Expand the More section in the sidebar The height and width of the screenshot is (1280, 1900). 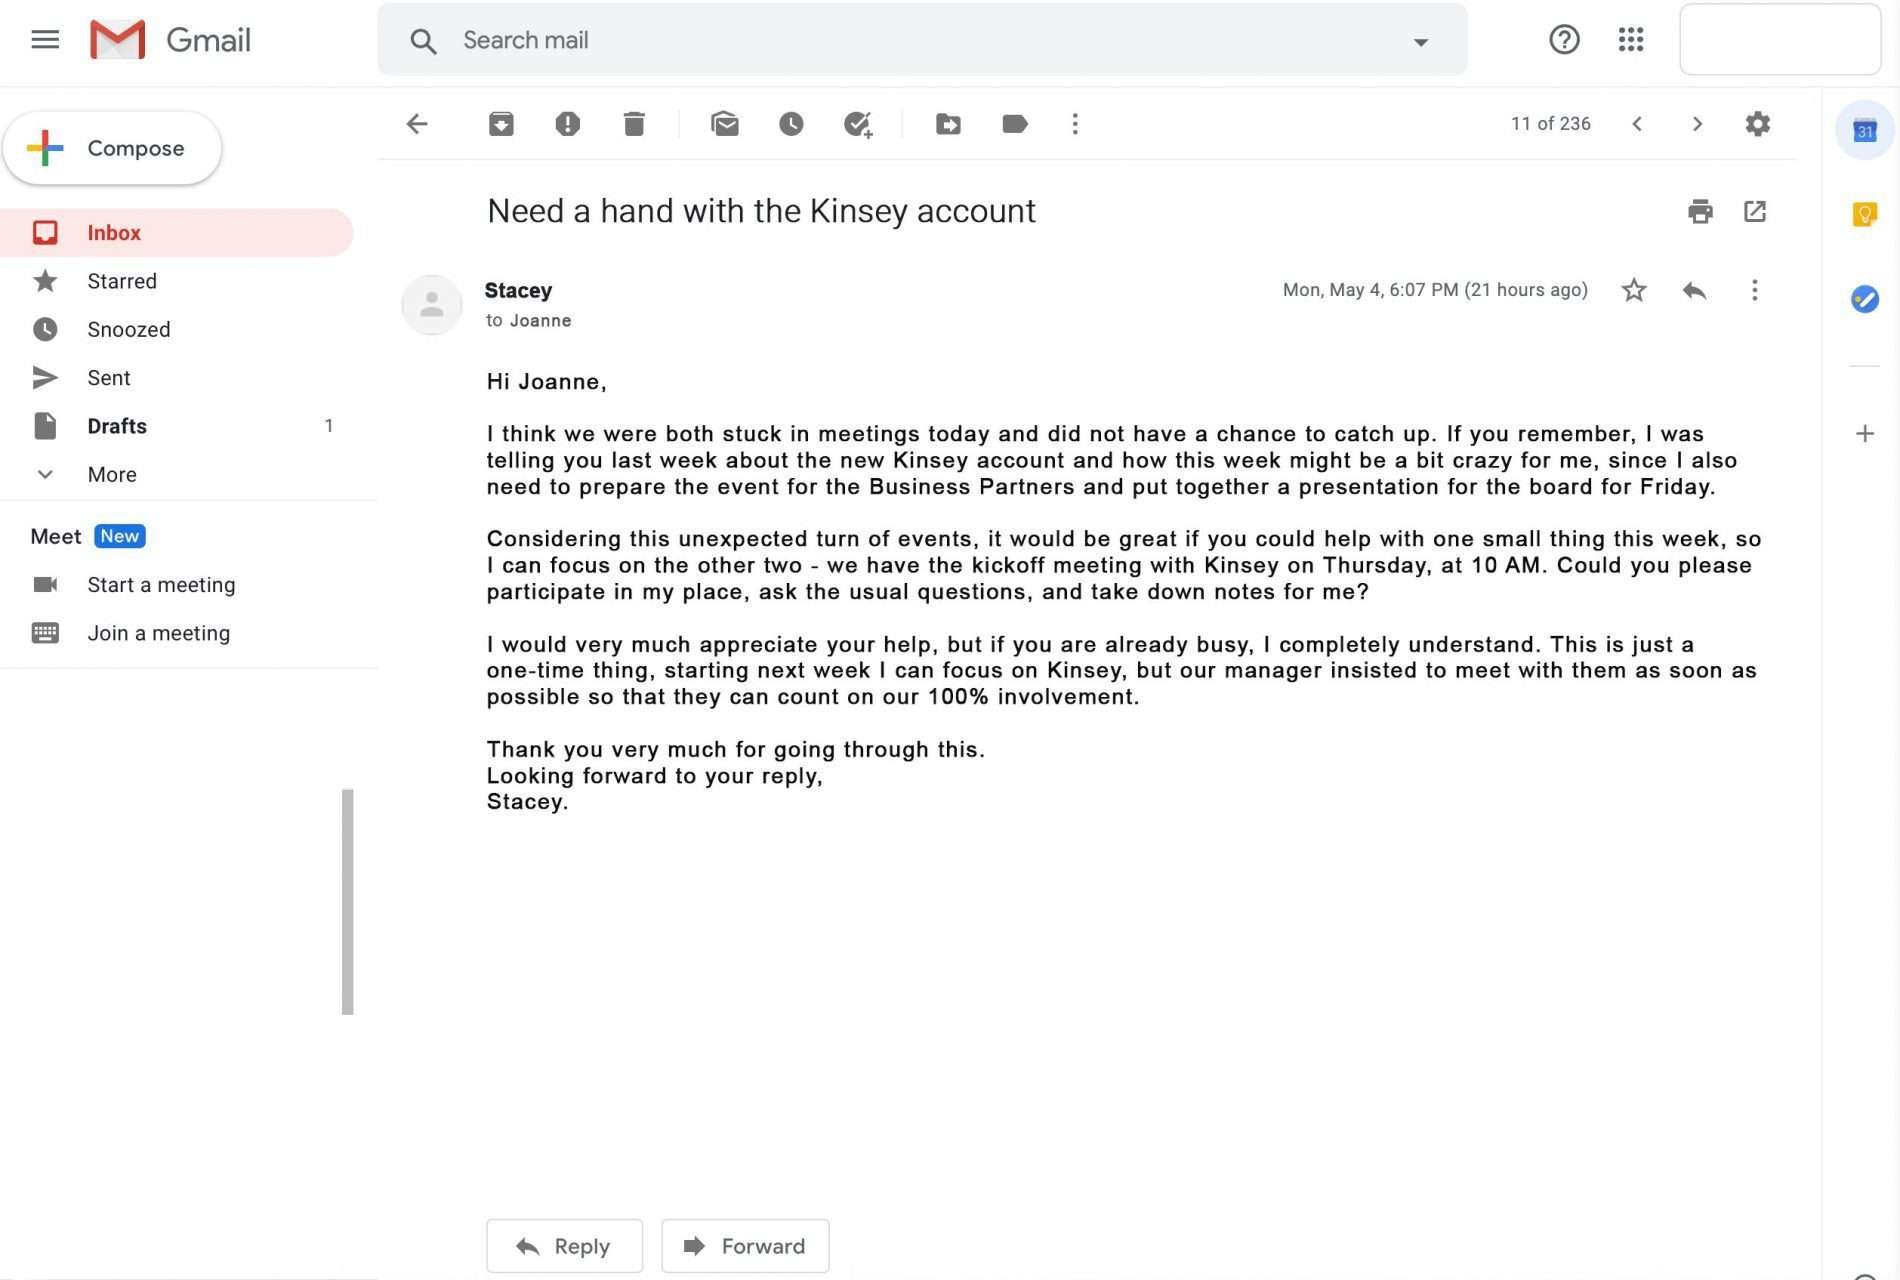click(x=111, y=474)
